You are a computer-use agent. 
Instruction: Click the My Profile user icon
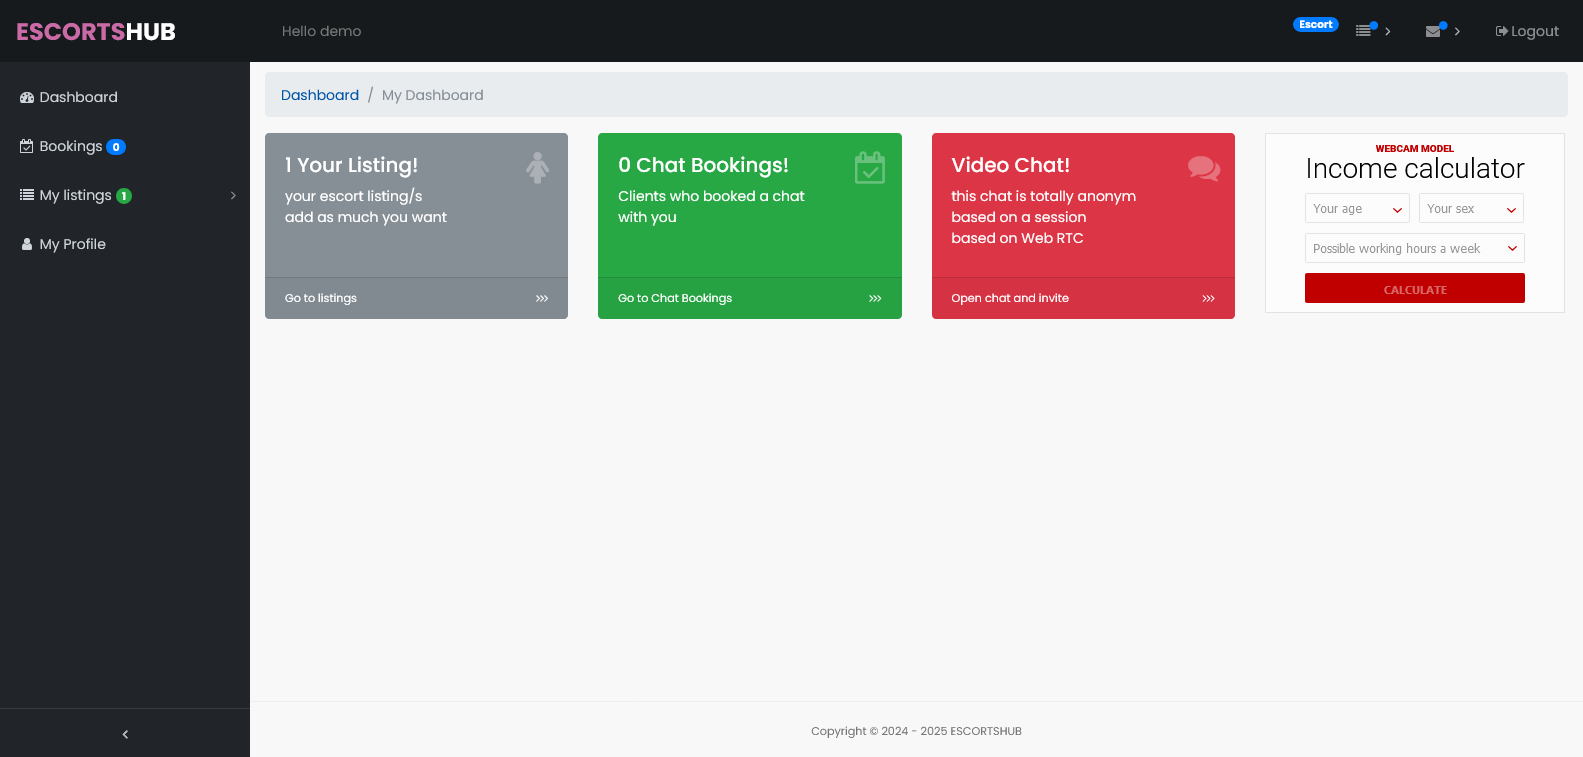click(27, 244)
